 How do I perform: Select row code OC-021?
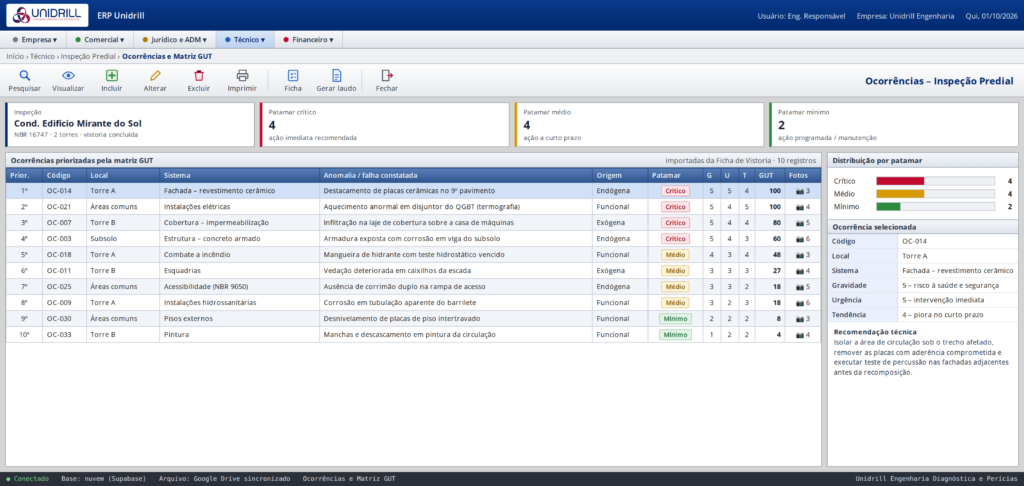click(x=59, y=207)
